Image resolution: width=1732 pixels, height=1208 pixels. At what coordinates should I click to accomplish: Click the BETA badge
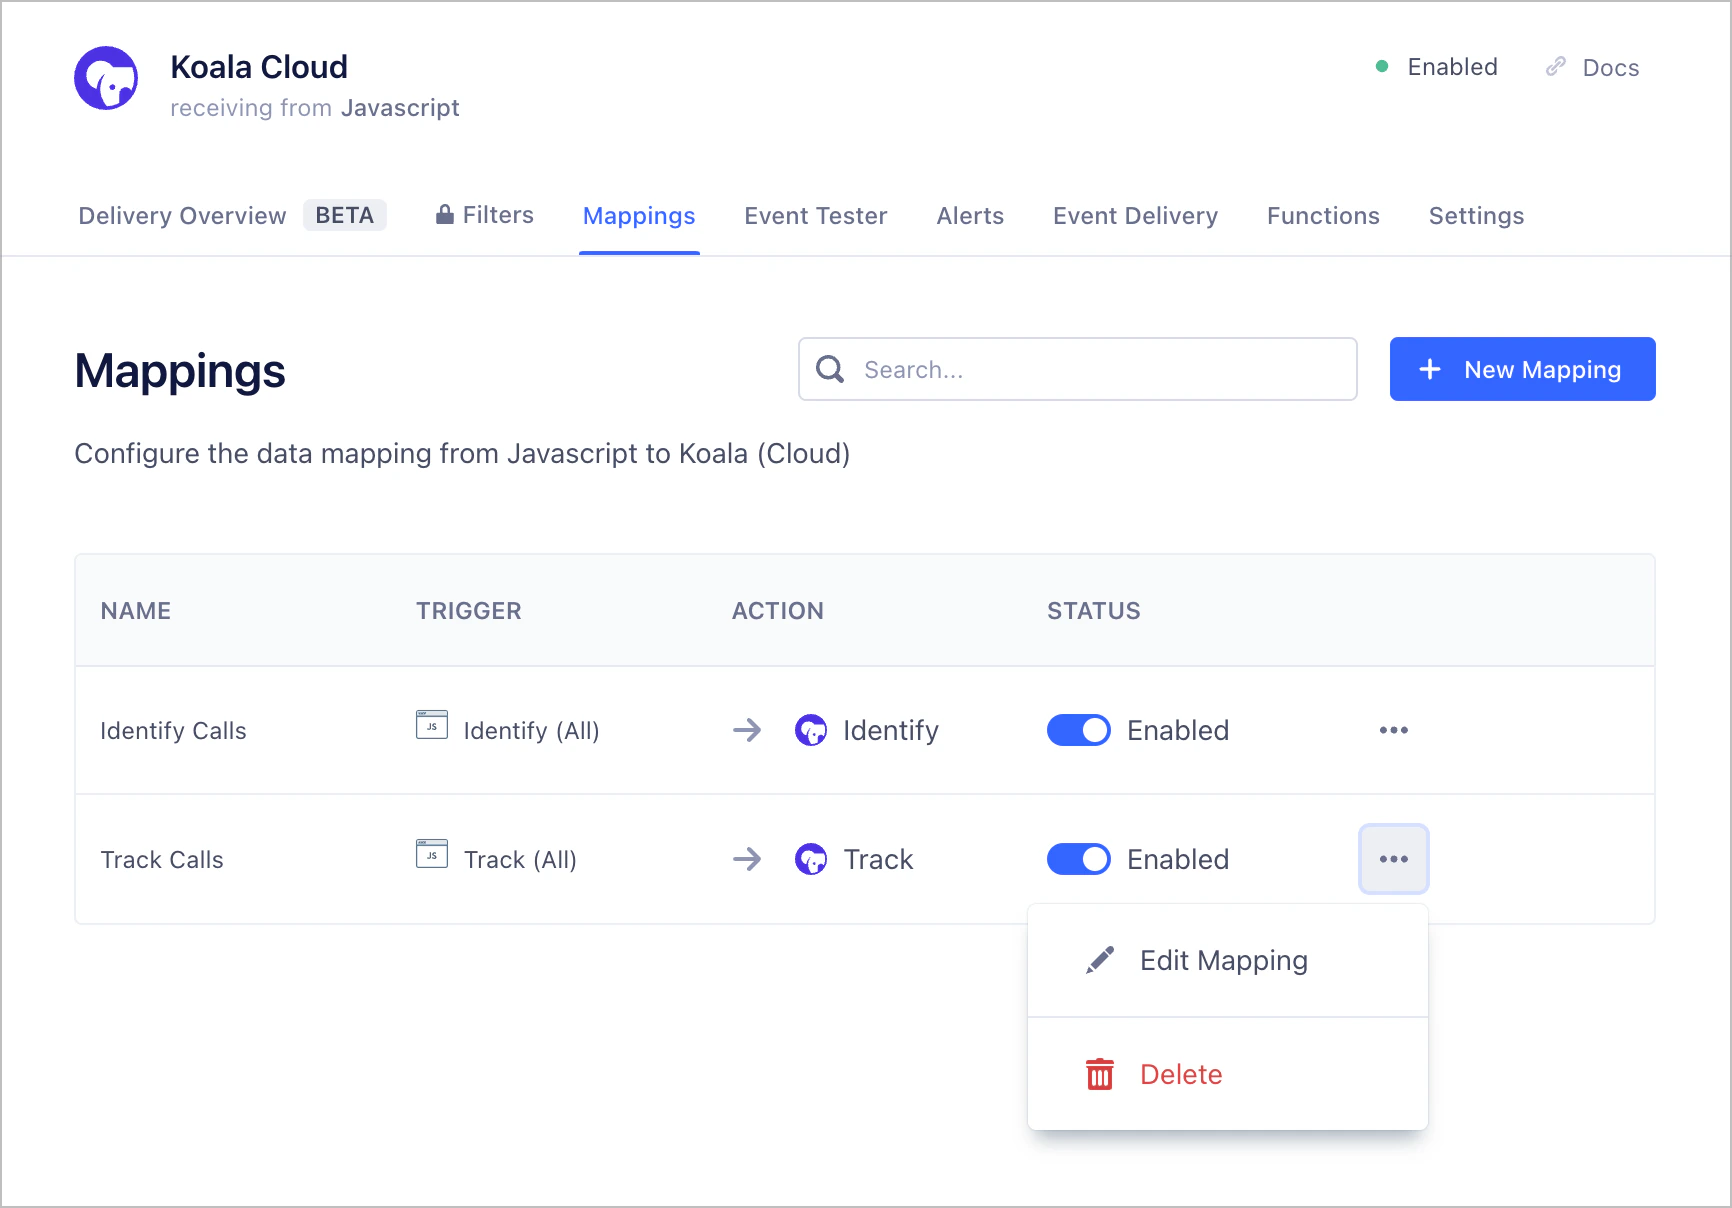(x=345, y=215)
